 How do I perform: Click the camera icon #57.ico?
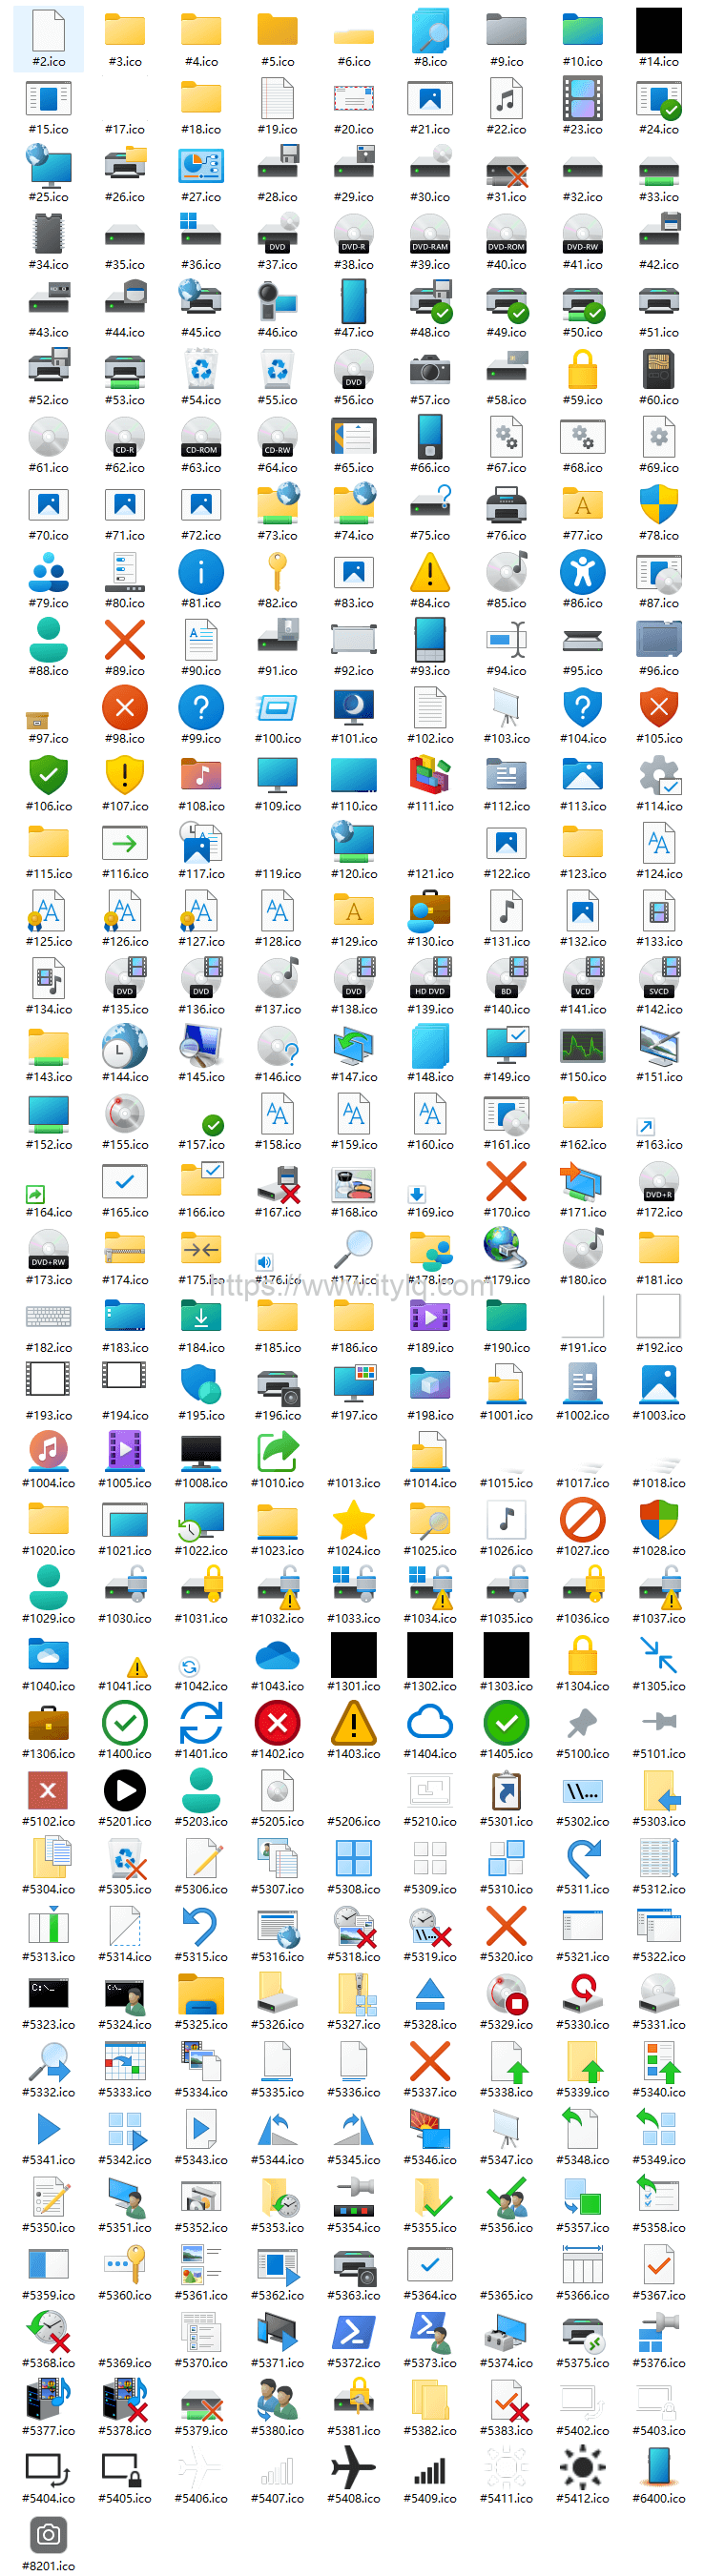pyautogui.click(x=430, y=369)
